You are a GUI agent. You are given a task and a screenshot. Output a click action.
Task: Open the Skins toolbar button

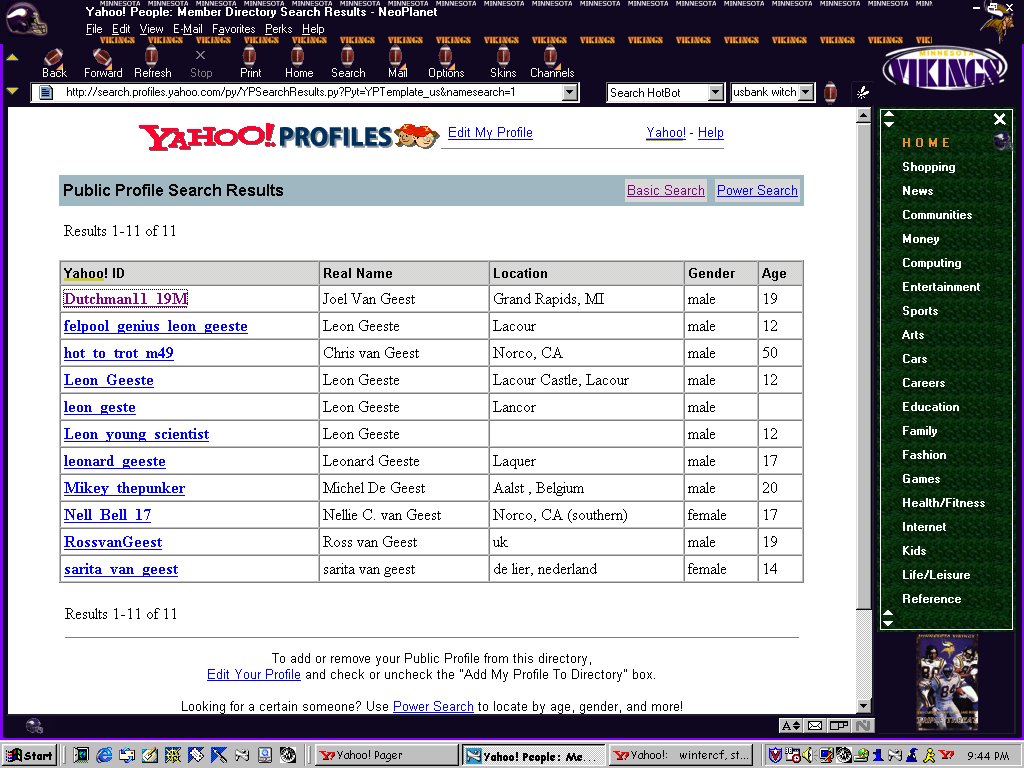click(x=503, y=63)
